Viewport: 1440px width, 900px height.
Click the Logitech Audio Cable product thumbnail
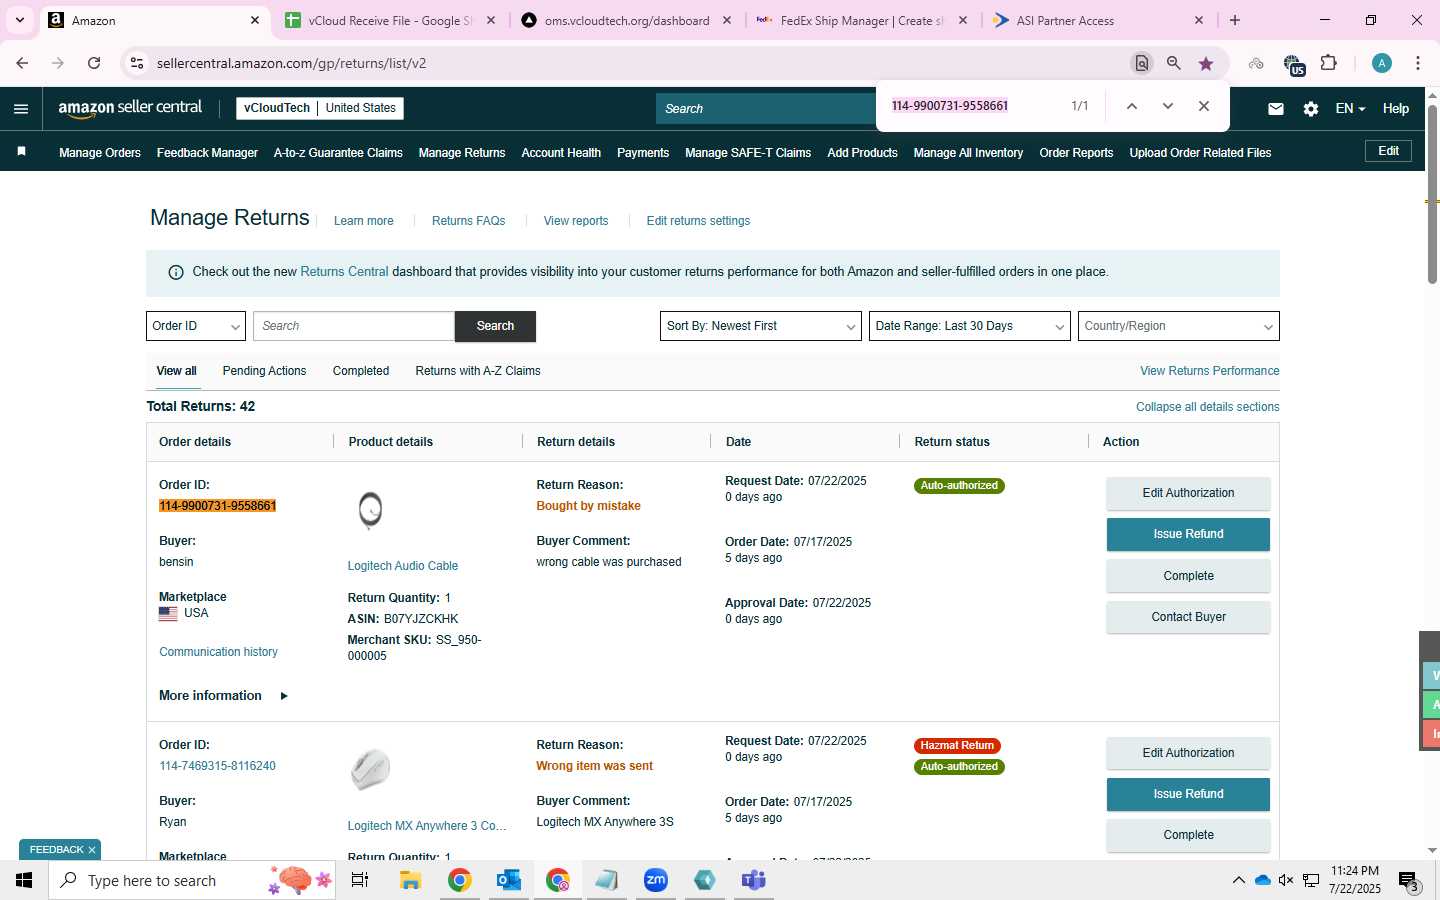coord(370,510)
